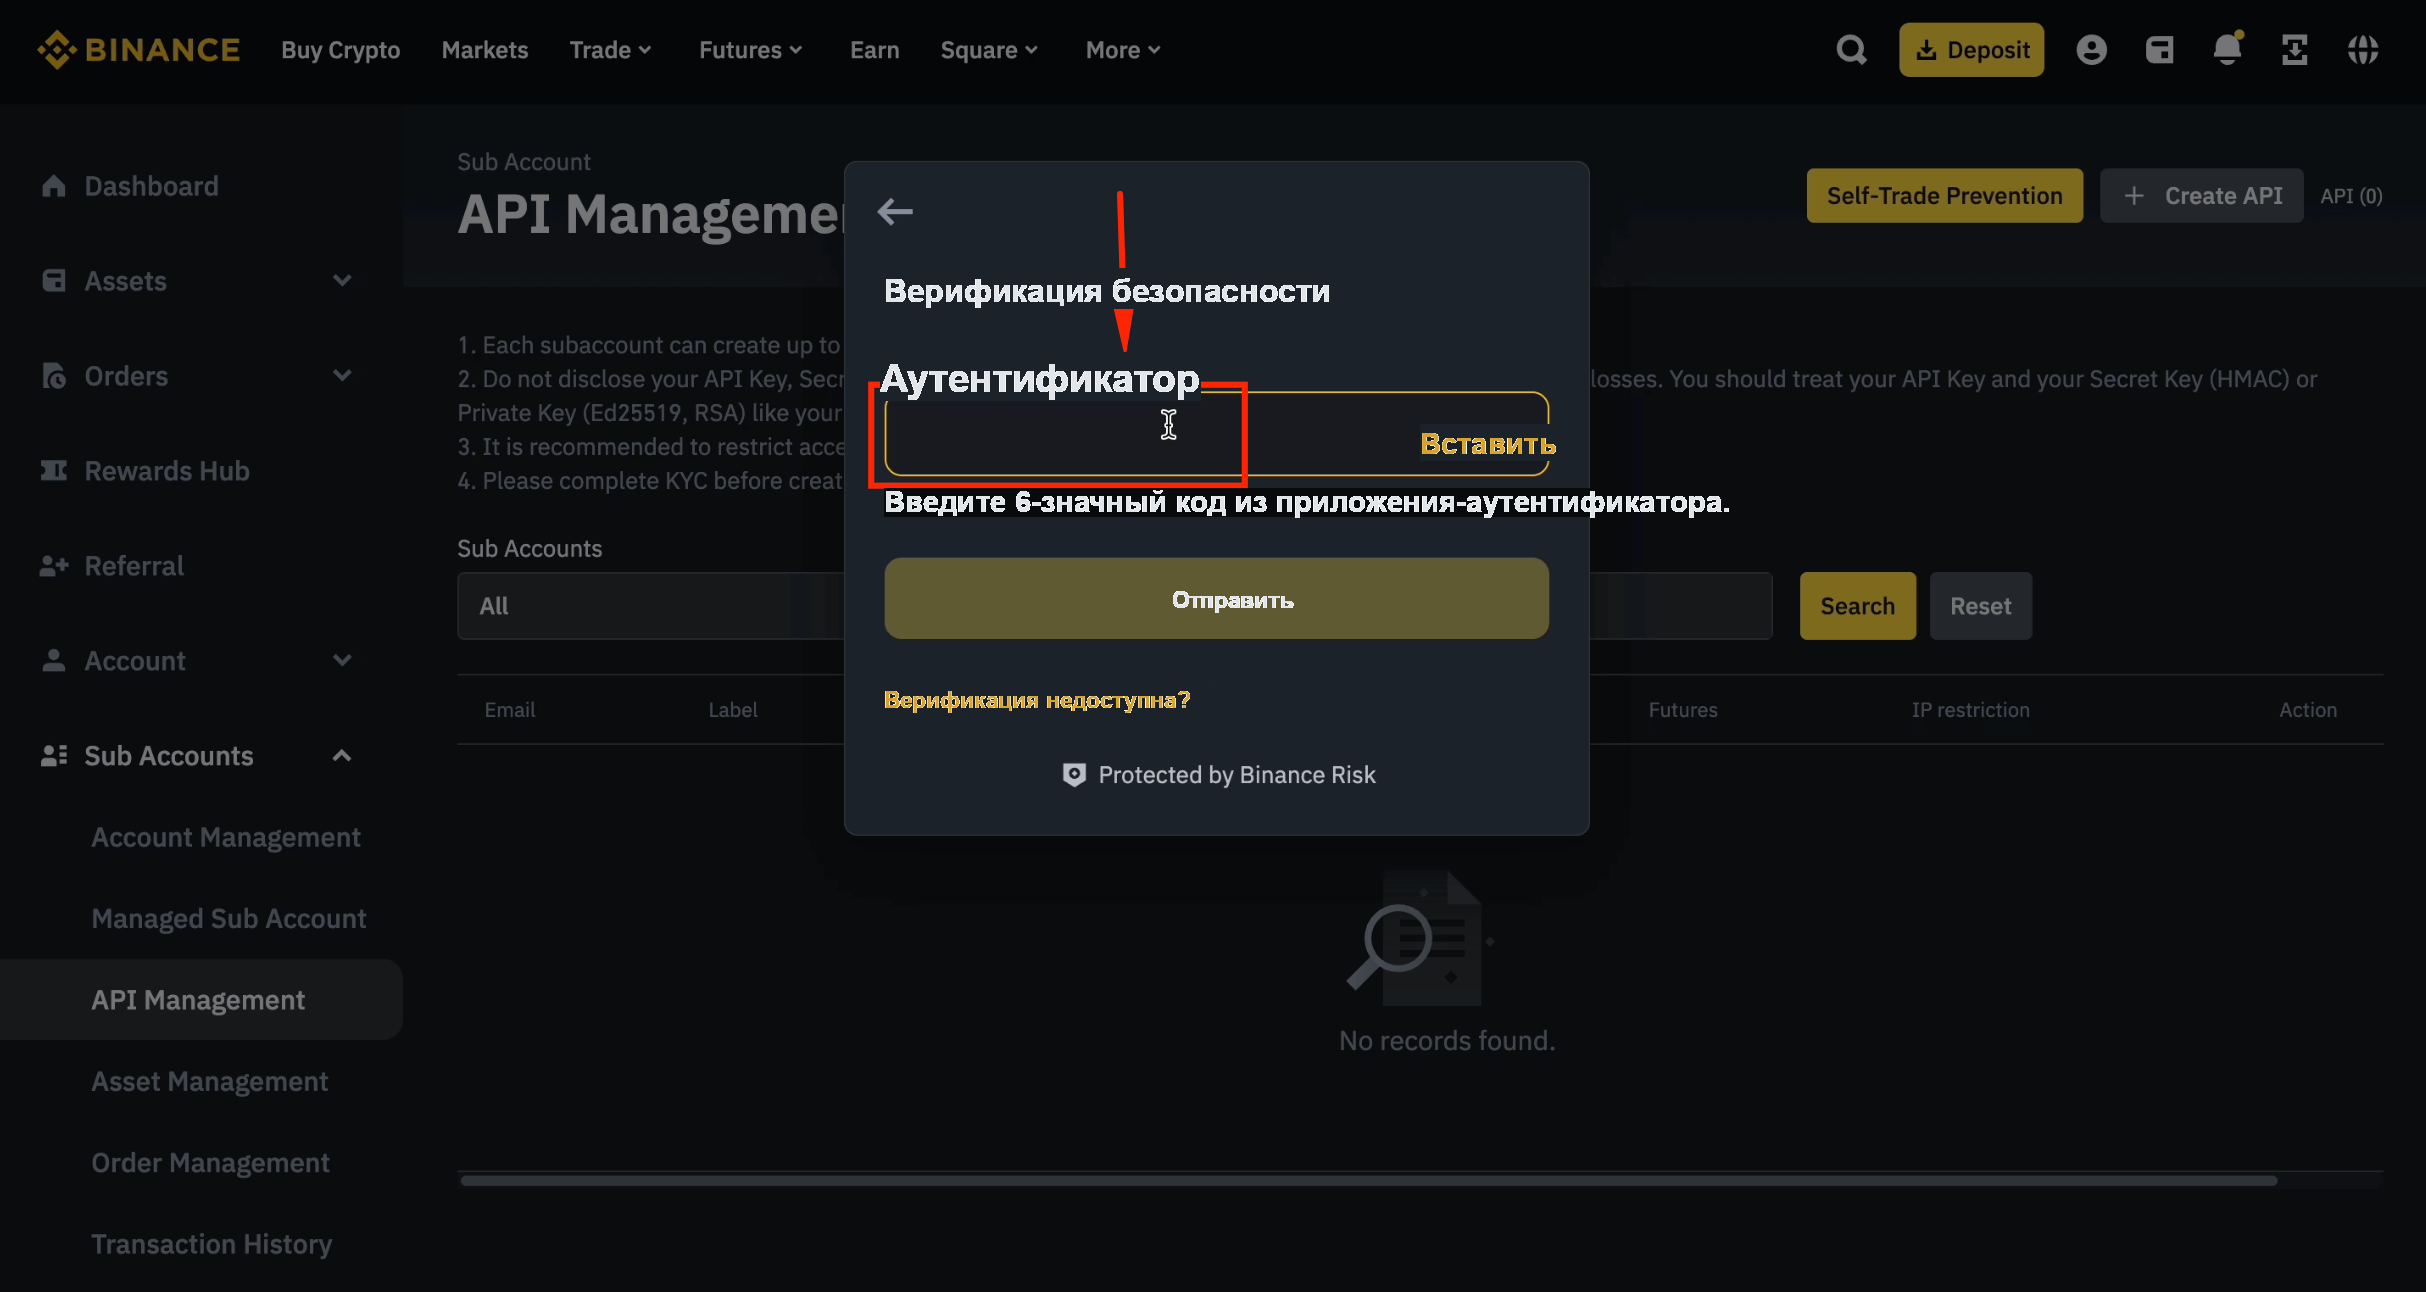2426x1292 pixels.
Task: Go to Buy Crypto
Action: click(x=341, y=50)
